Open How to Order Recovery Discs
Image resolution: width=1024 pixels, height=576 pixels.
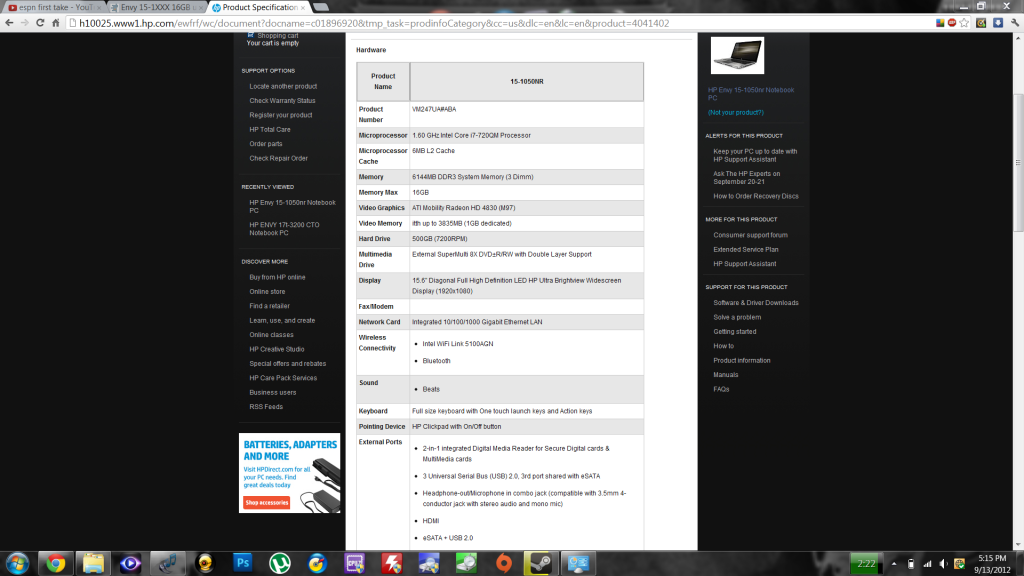(756, 196)
